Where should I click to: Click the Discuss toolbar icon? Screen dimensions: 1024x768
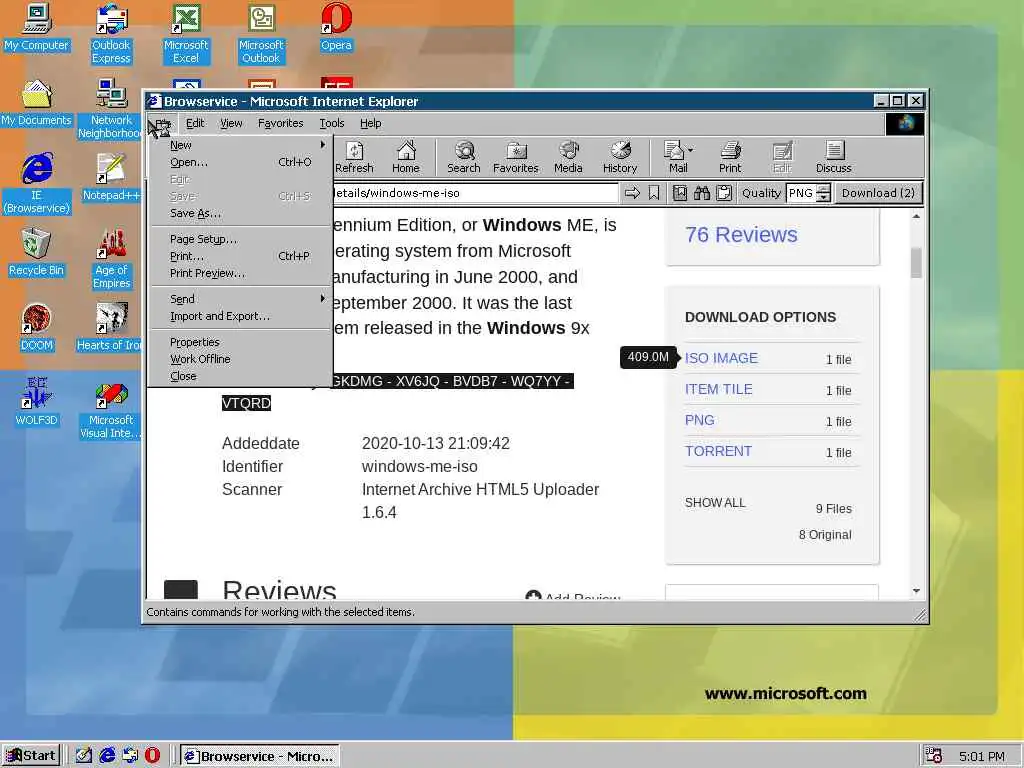833,157
